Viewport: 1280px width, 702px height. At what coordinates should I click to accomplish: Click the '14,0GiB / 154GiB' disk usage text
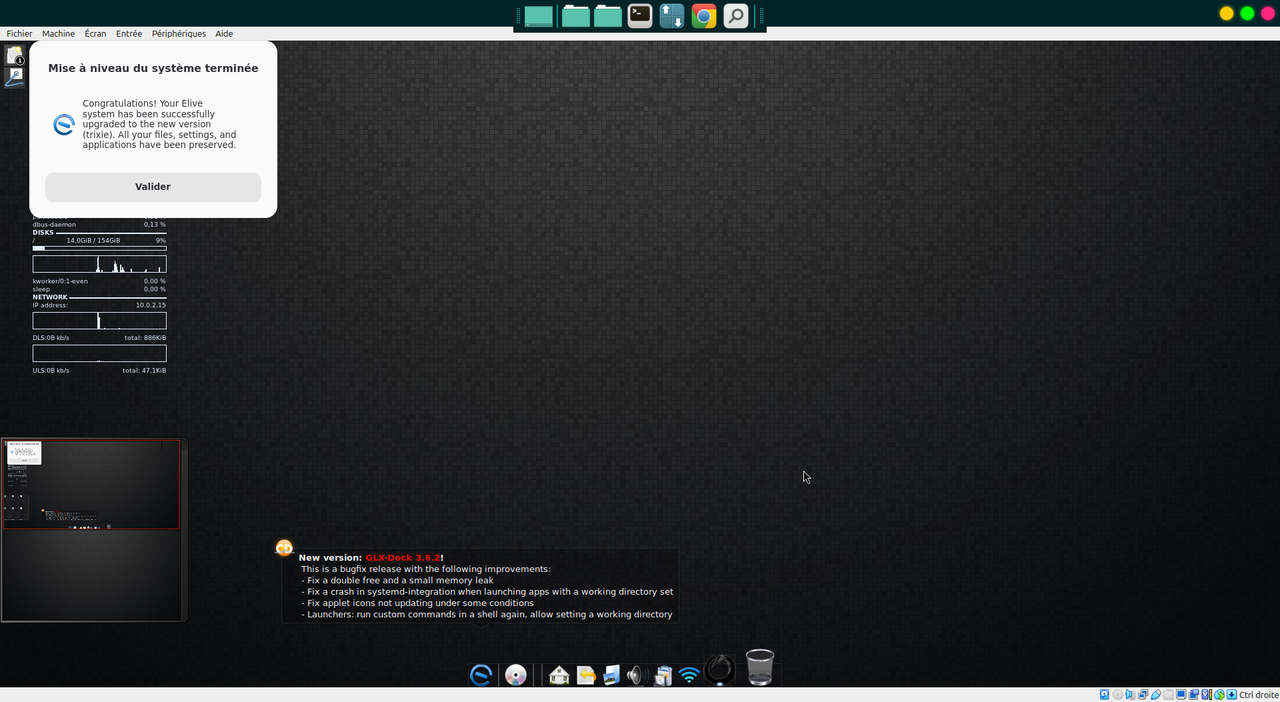[93, 240]
